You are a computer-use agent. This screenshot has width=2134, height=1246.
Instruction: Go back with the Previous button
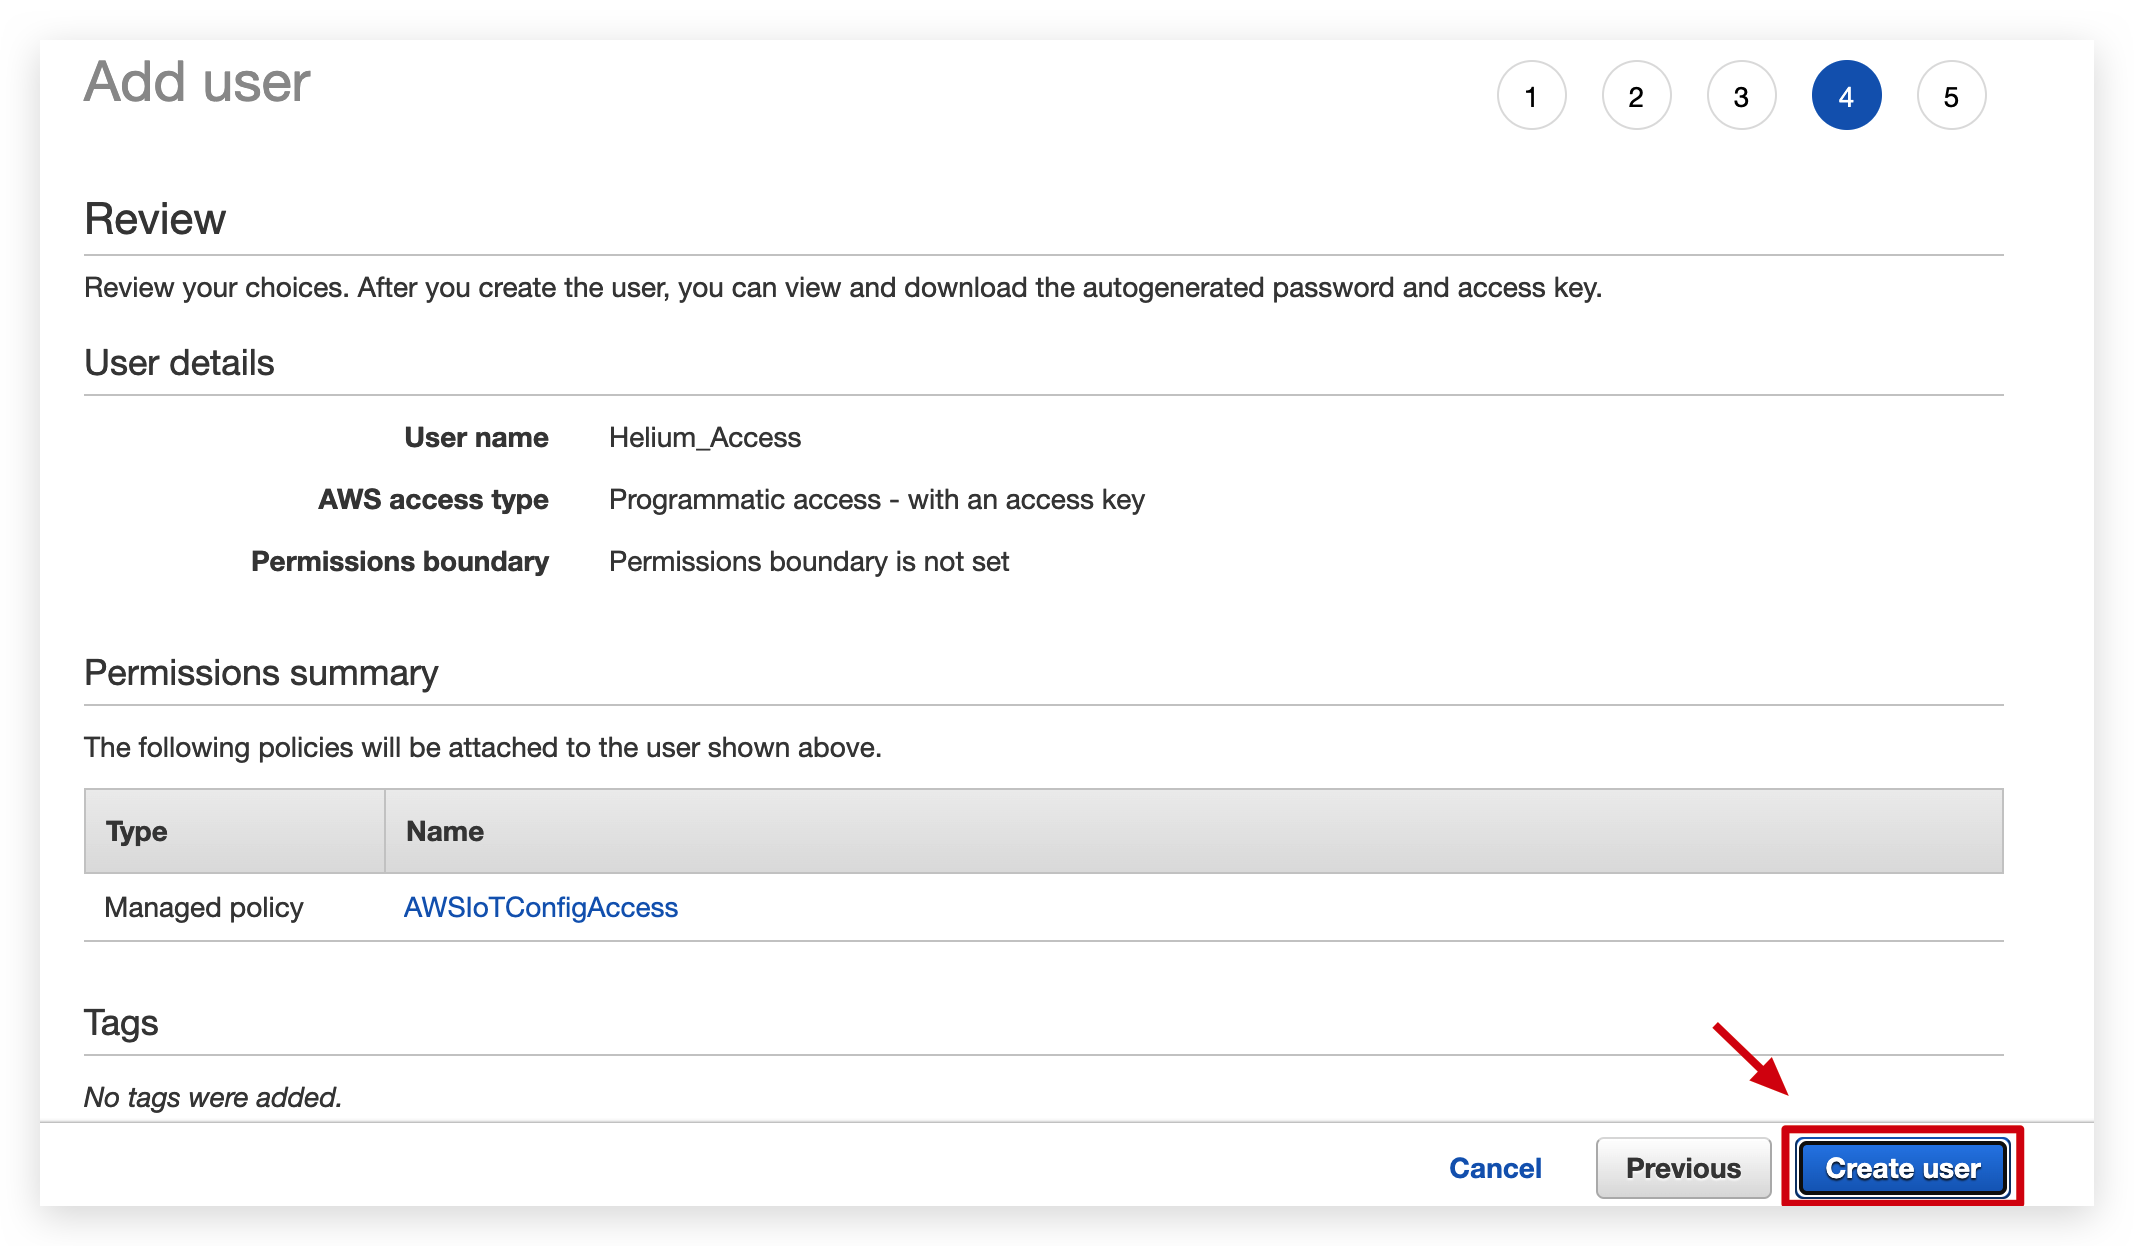(x=1683, y=1168)
